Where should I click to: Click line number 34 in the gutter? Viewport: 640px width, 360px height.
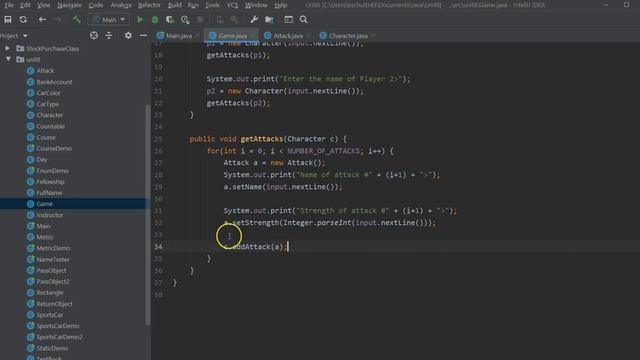(158, 247)
